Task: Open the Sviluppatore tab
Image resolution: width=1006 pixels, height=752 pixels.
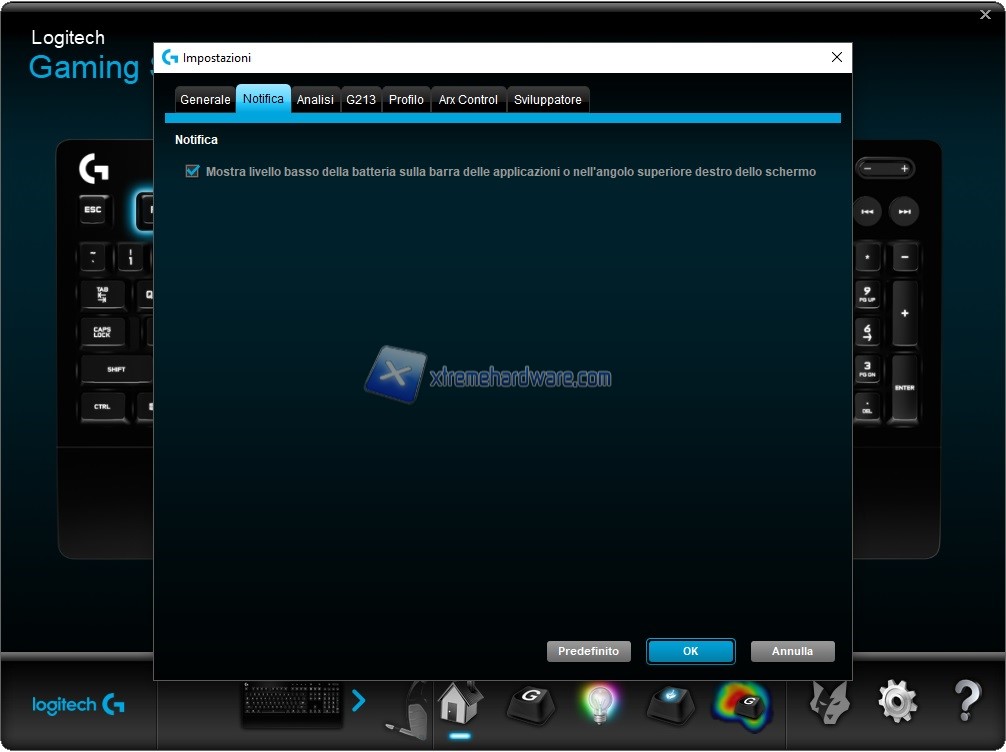Action: (x=547, y=100)
